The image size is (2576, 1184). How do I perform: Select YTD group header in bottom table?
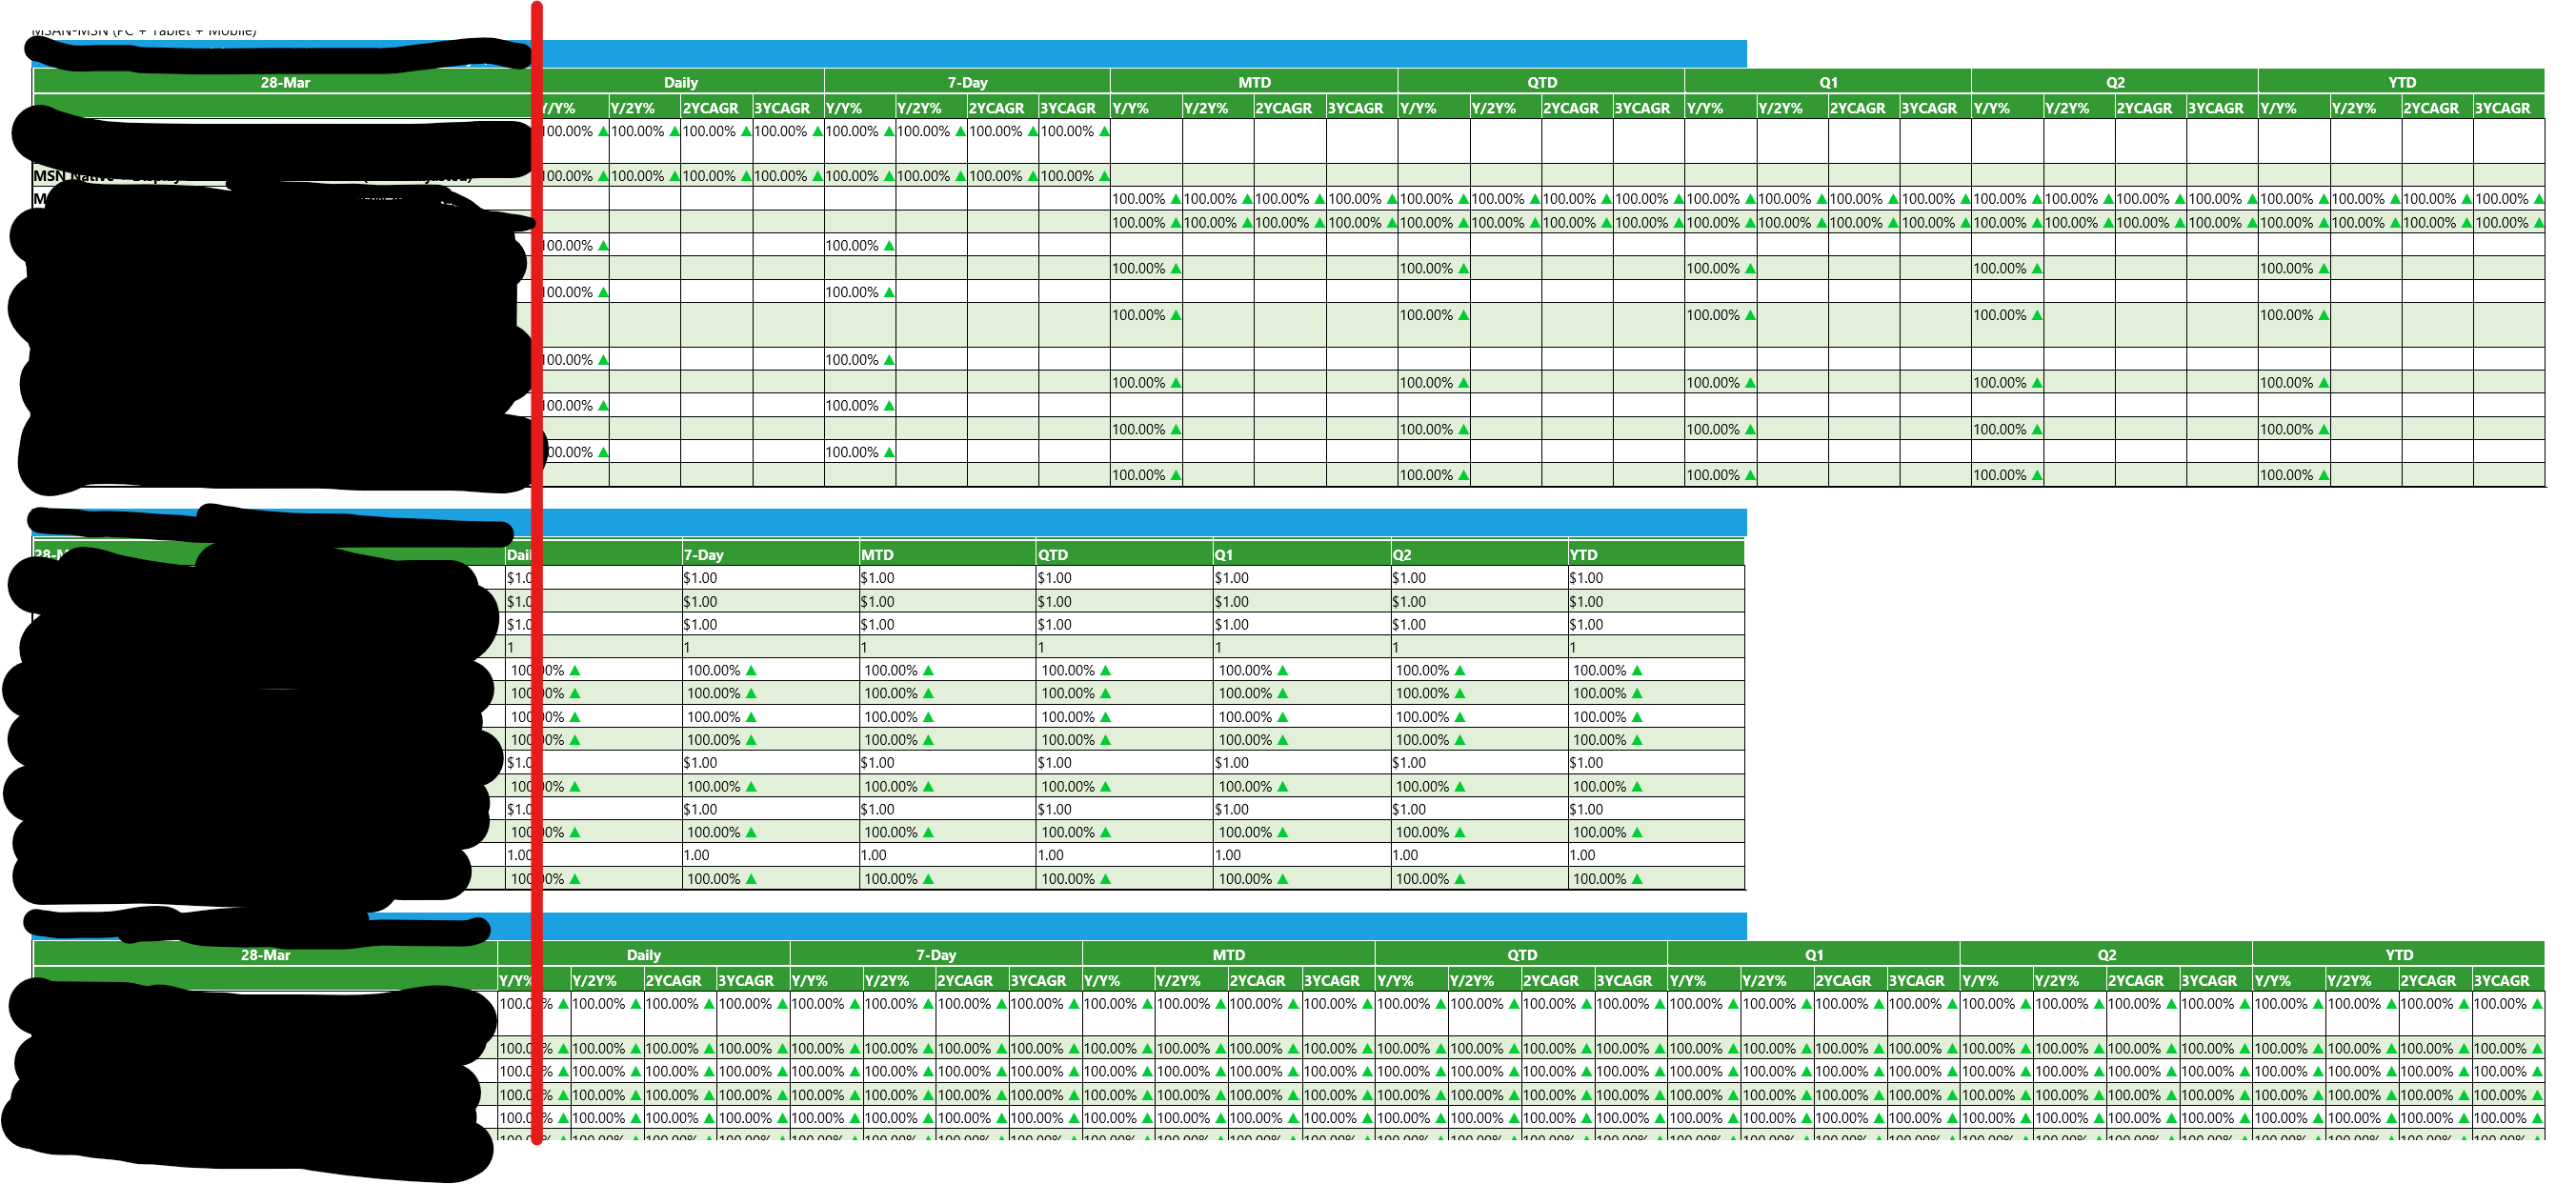click(x=2398, y=955)
